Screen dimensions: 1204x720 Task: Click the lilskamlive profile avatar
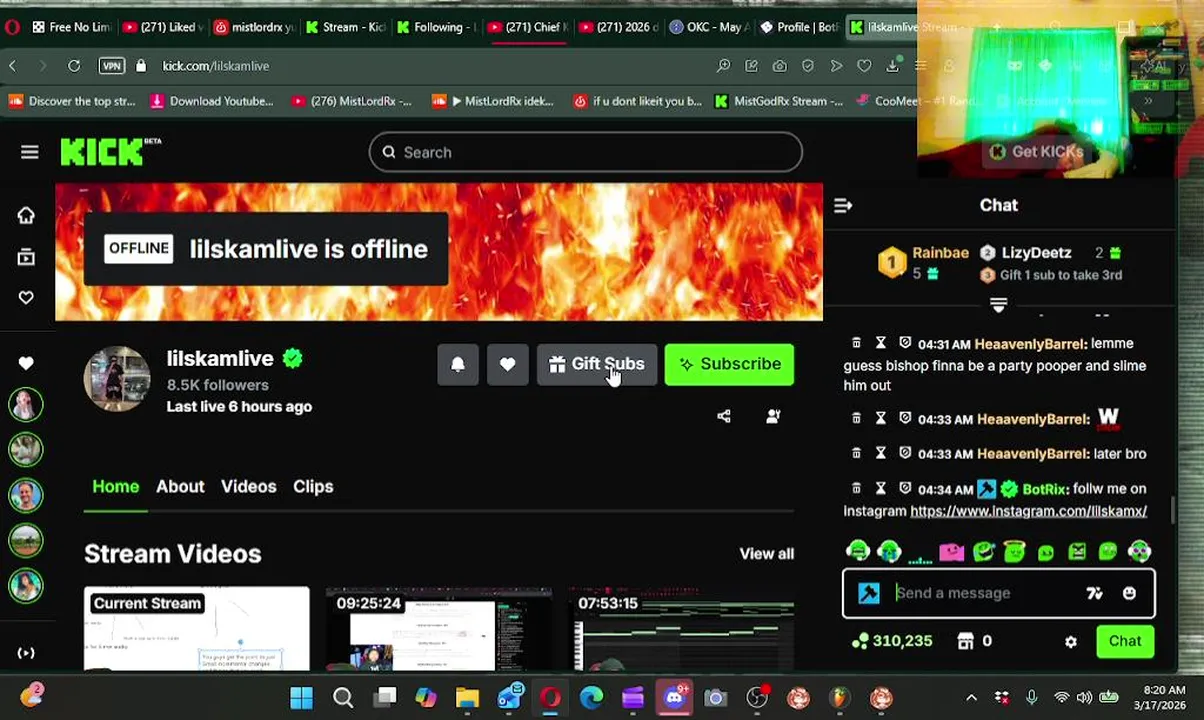(x=117, y=380)
